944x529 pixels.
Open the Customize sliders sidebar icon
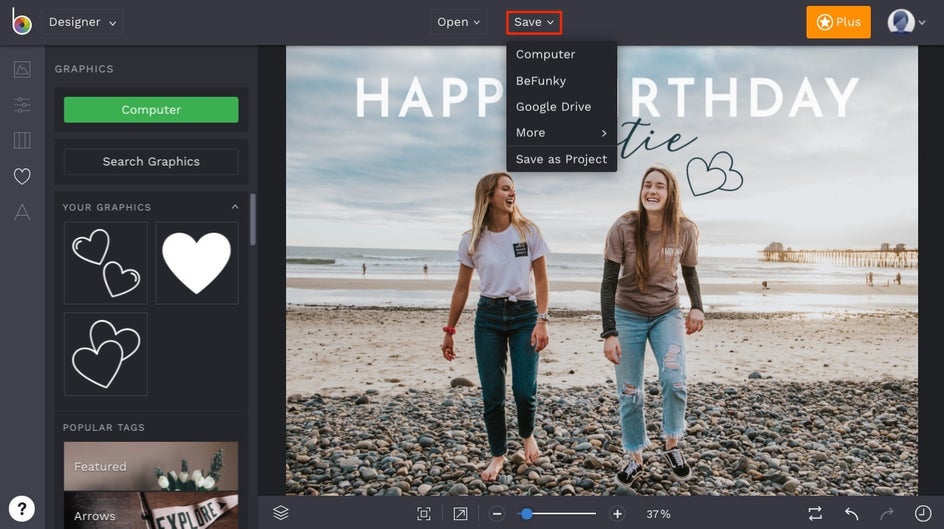click(22, 105)
